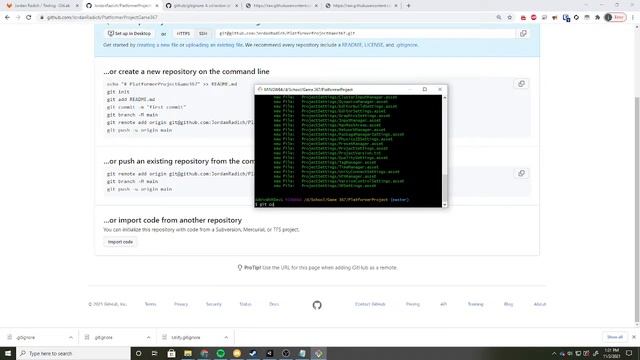Open the Blog footer link

coord(508,304)
